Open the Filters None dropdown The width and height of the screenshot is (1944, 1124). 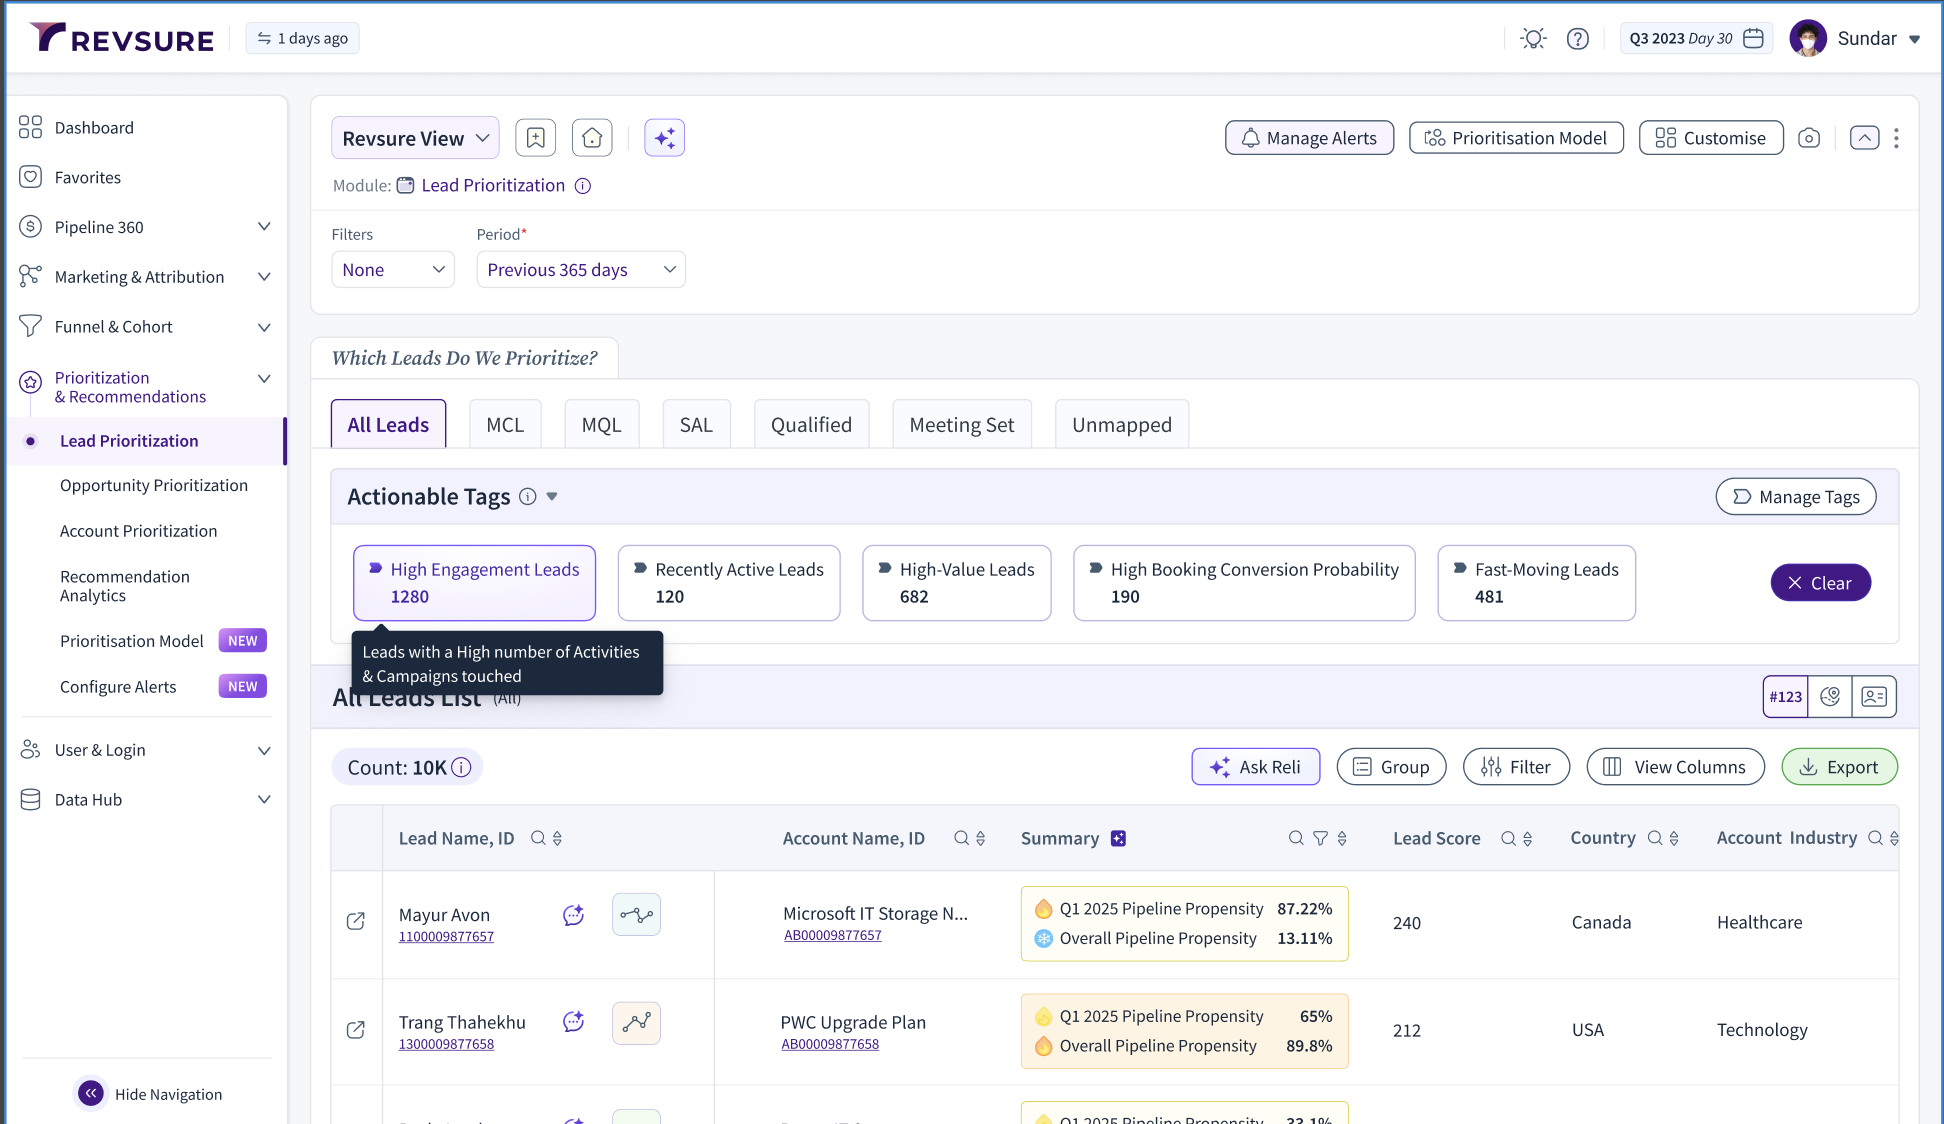click(x=393, y=270)
